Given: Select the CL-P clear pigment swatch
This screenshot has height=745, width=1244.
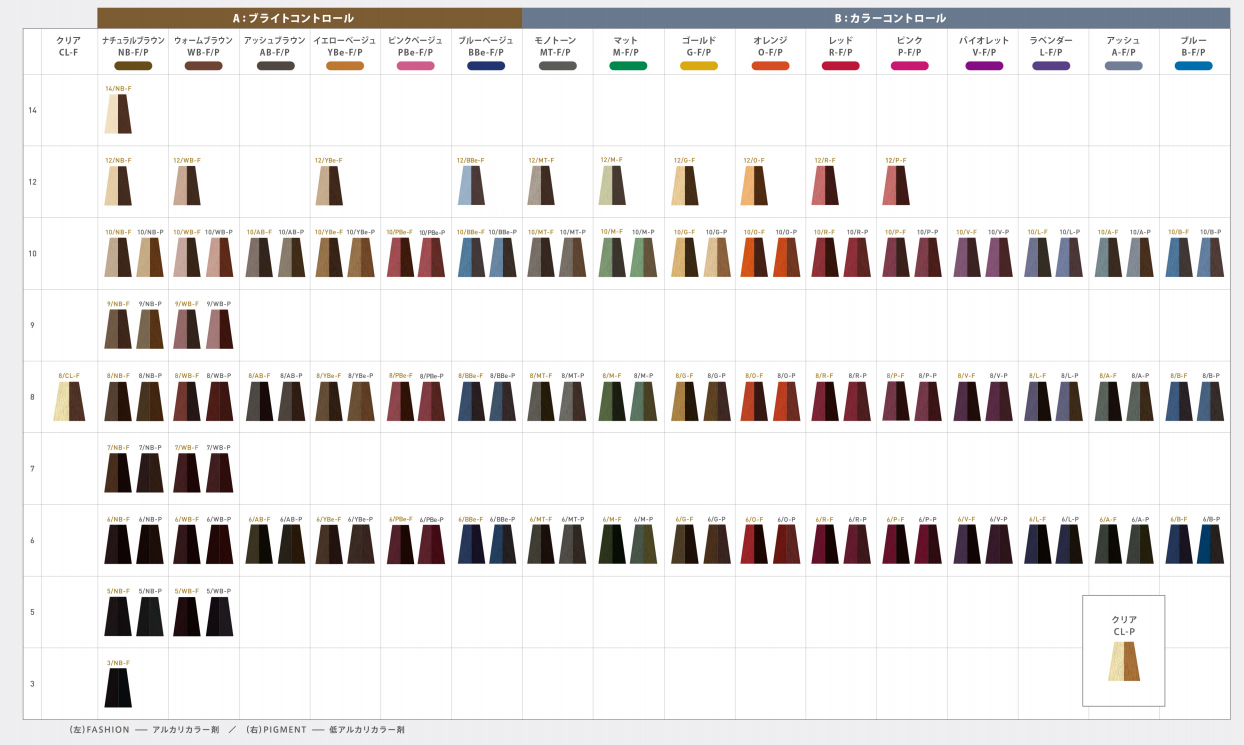Looking at the screenshot, I should pyautogui.click(x=1124, y=661).
